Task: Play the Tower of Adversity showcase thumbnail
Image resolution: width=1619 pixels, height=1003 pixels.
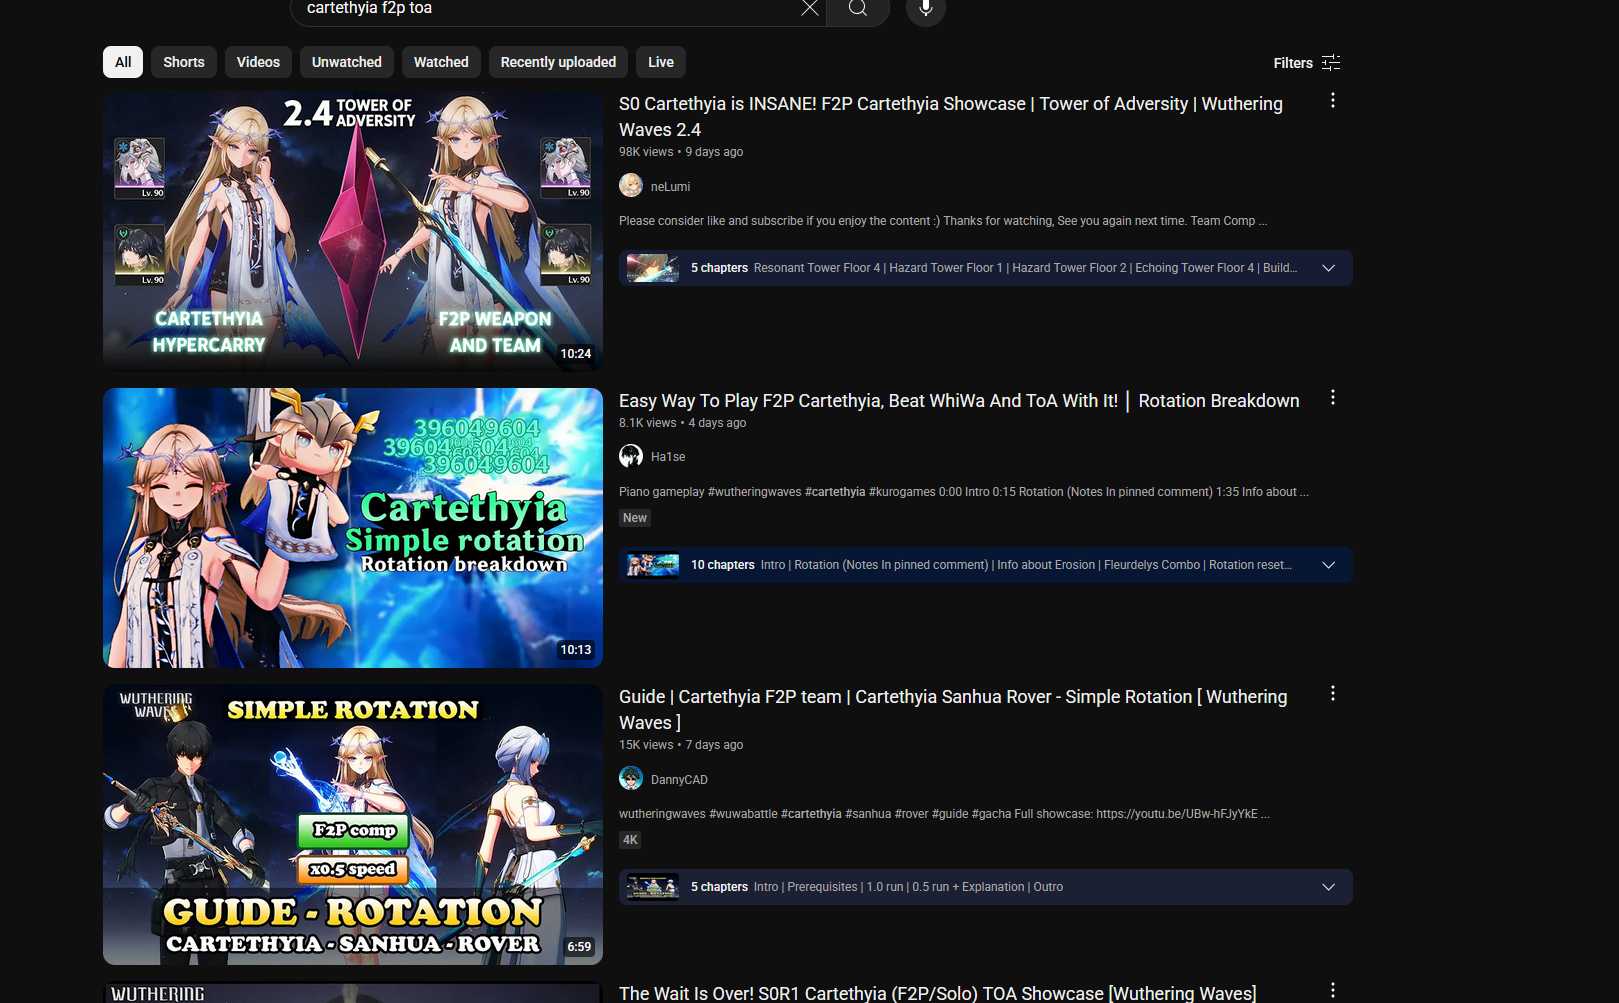Action: pyautogui.click(x=353, y=231)
